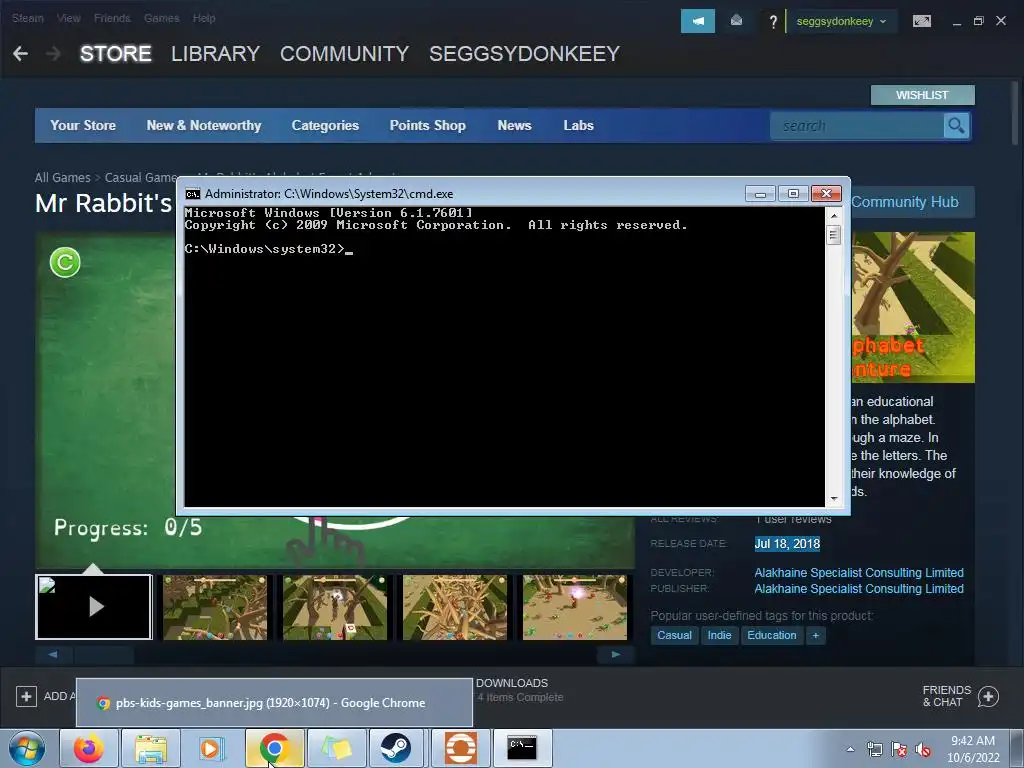Select the second screenshot thumbnail
This screenshot has height=768, width=1024.
click(215, 607)
